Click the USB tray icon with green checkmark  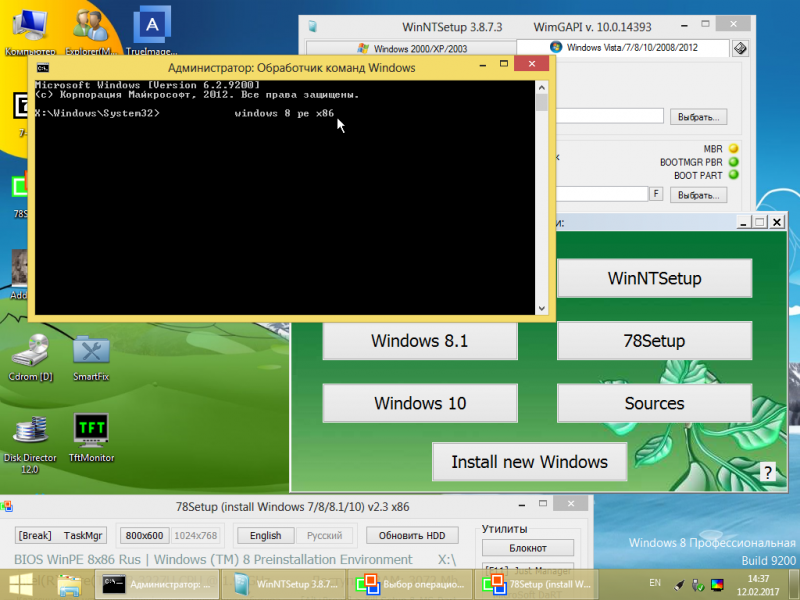coord(697,585)
